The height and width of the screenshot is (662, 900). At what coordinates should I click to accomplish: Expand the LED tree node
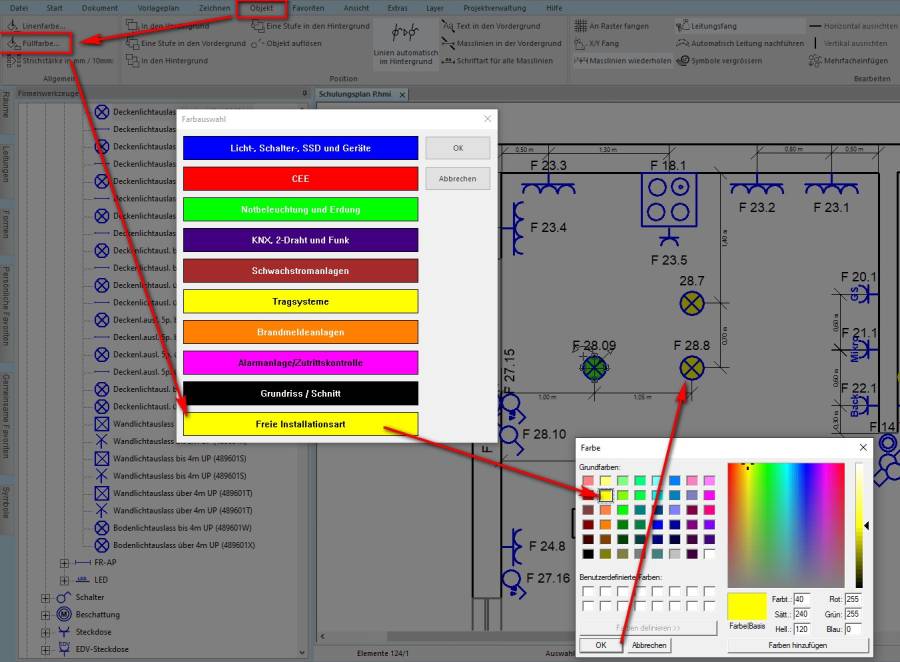(x=64, y=580)
